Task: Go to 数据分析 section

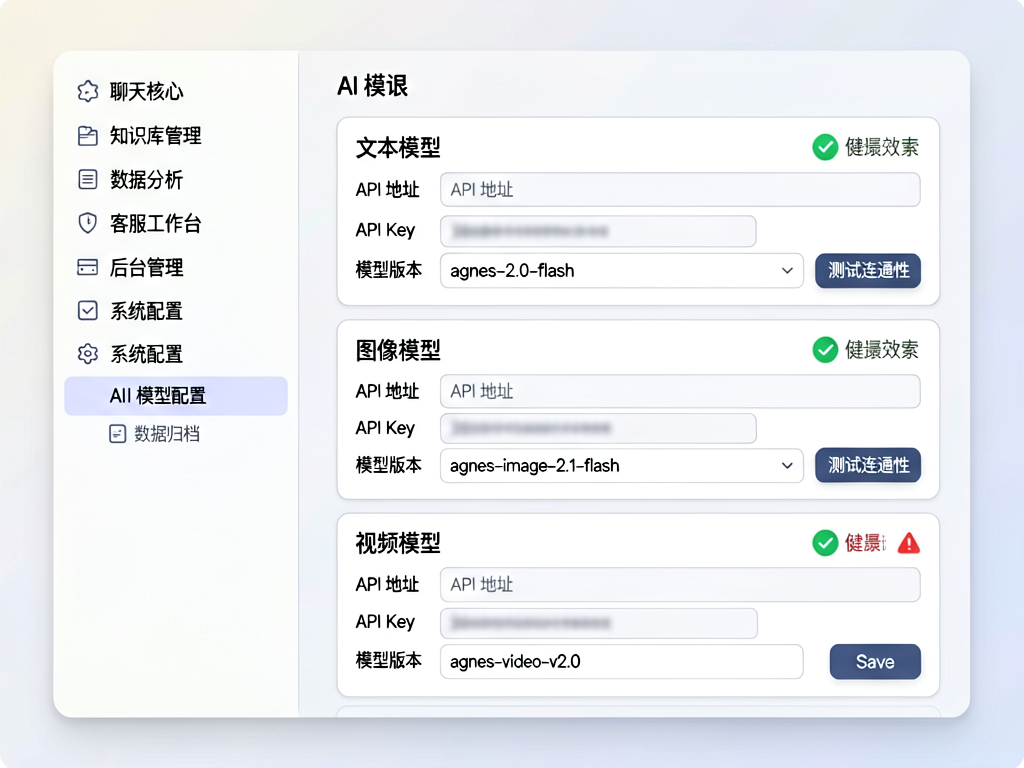Action: tap(146, 180)
